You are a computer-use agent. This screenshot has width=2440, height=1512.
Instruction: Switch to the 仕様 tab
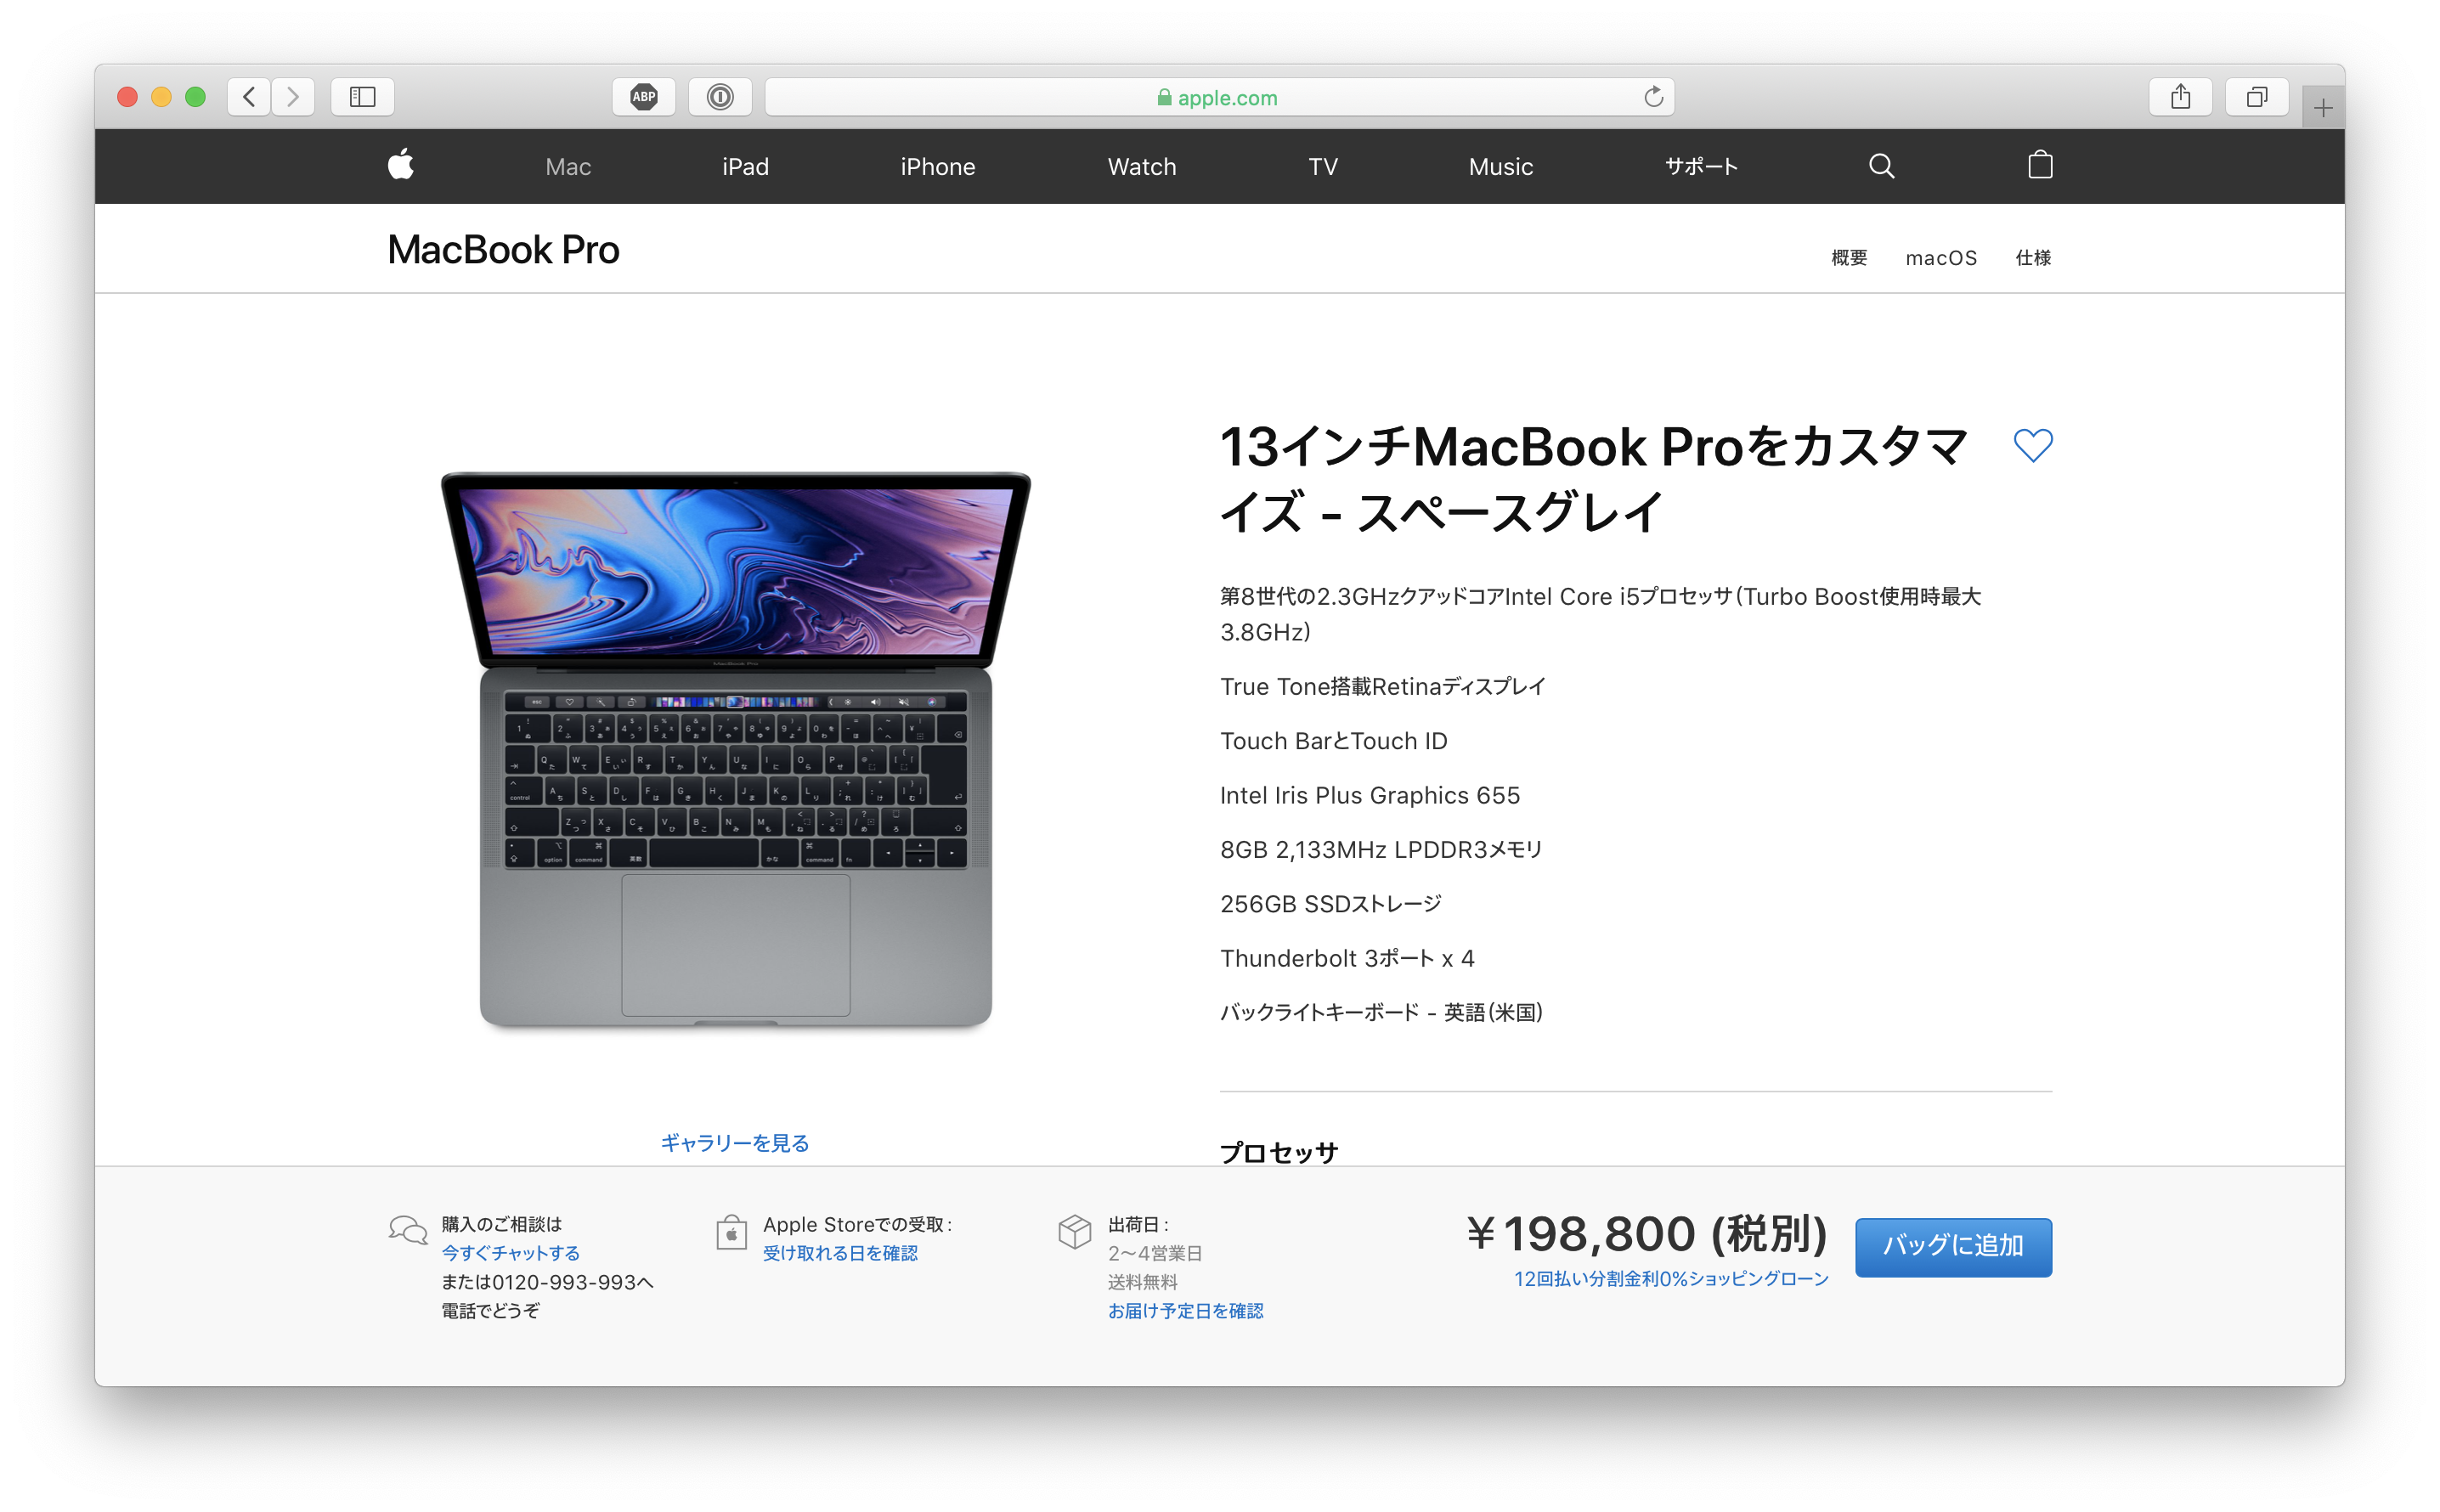[x=2032, y=258]
